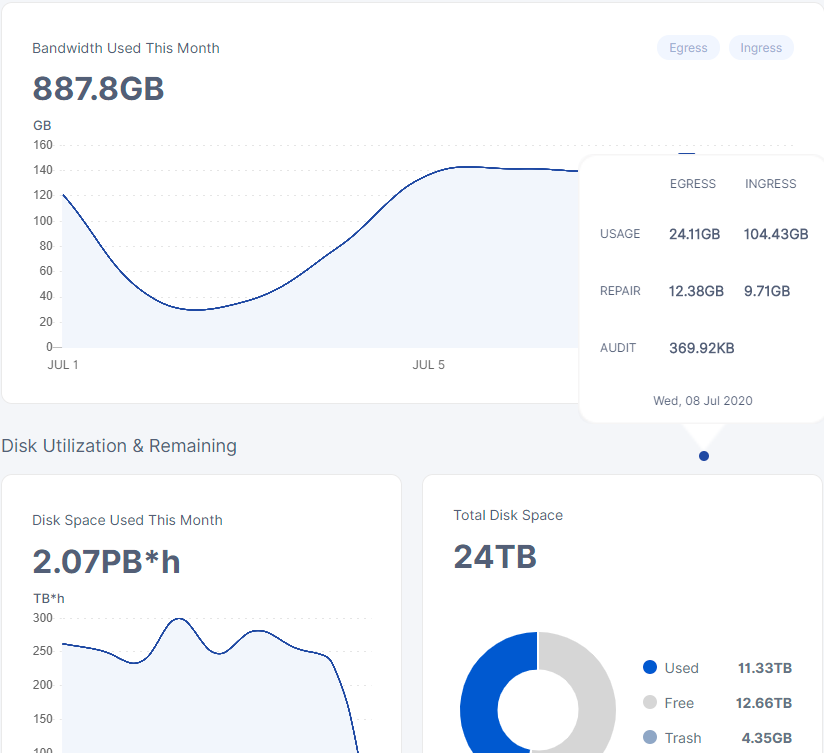This screenshot has width=824, height=753.
Task: Click the blue Used legend dot
Action: click(650, 668)
